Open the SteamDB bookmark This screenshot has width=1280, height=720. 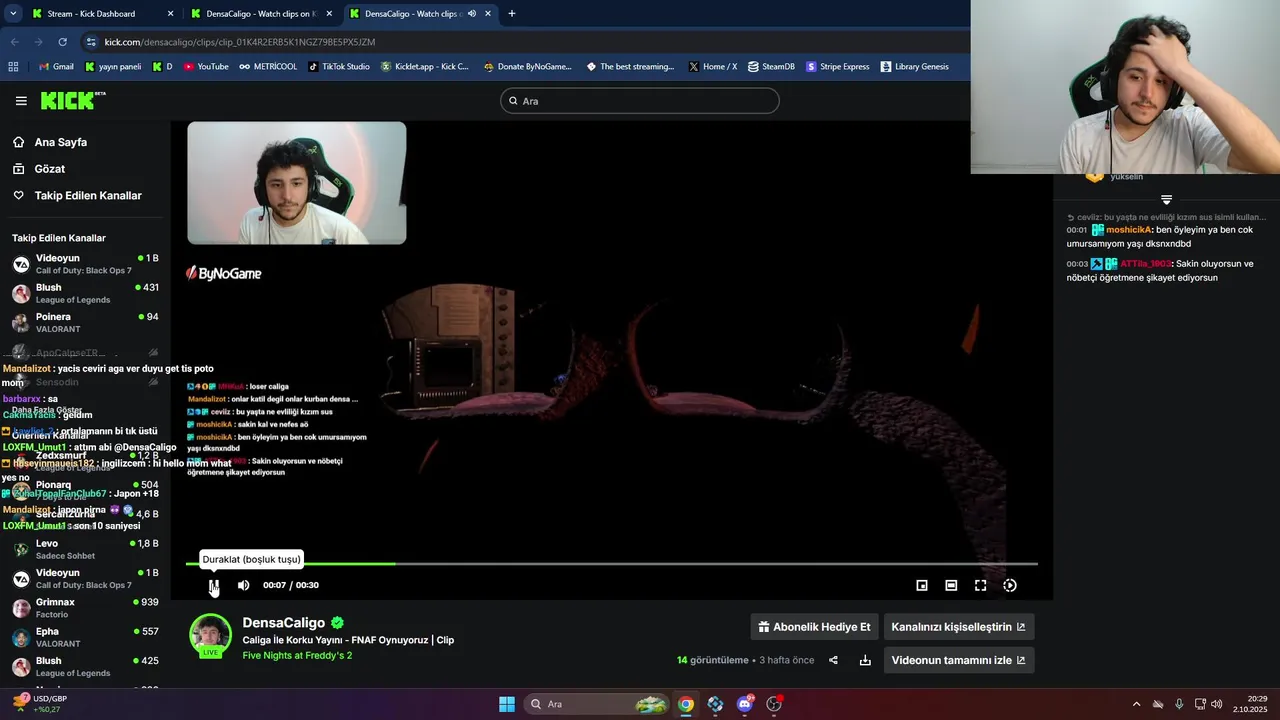[771, 67]
